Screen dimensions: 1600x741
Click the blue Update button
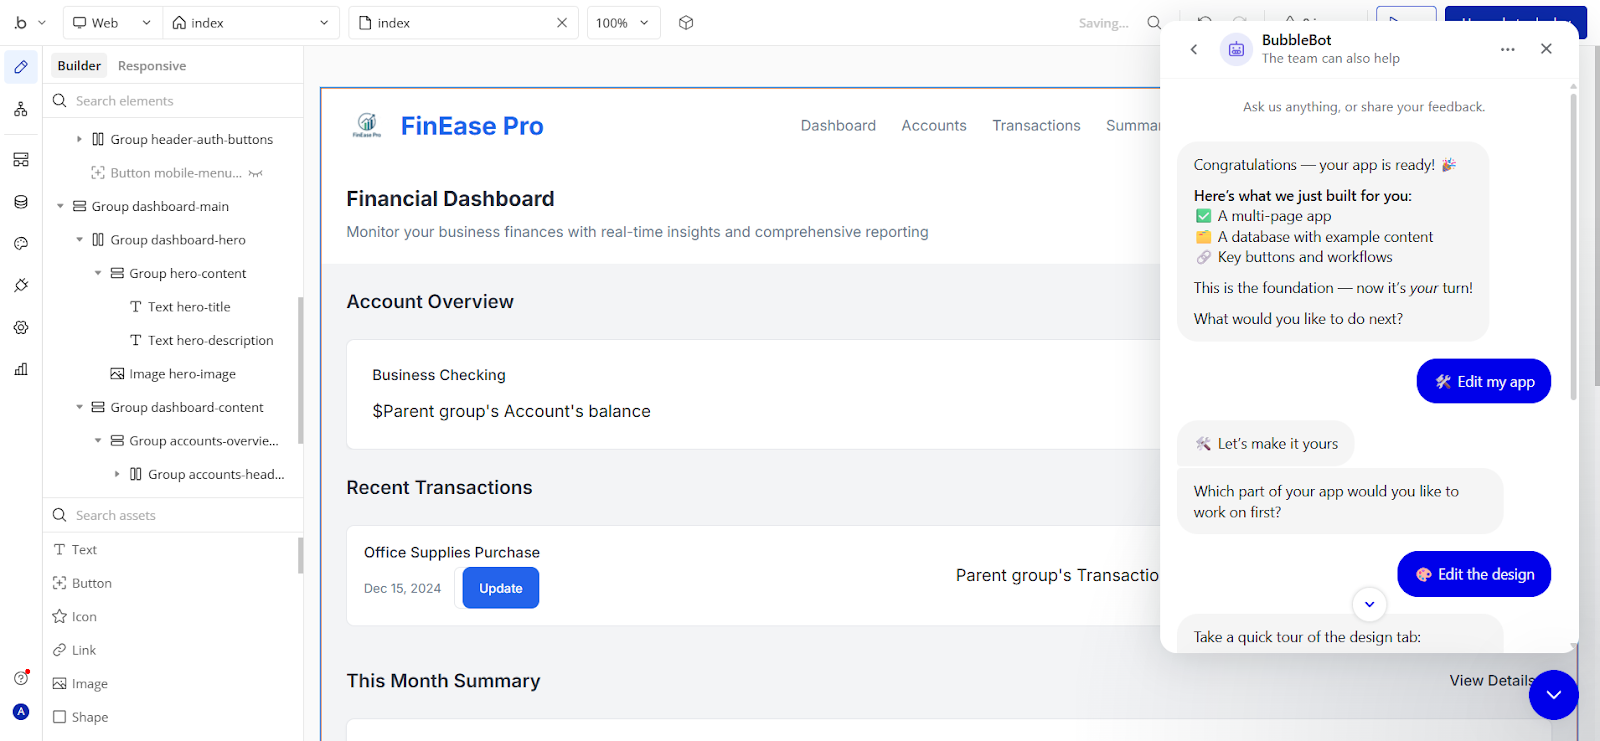pos(501,588)
